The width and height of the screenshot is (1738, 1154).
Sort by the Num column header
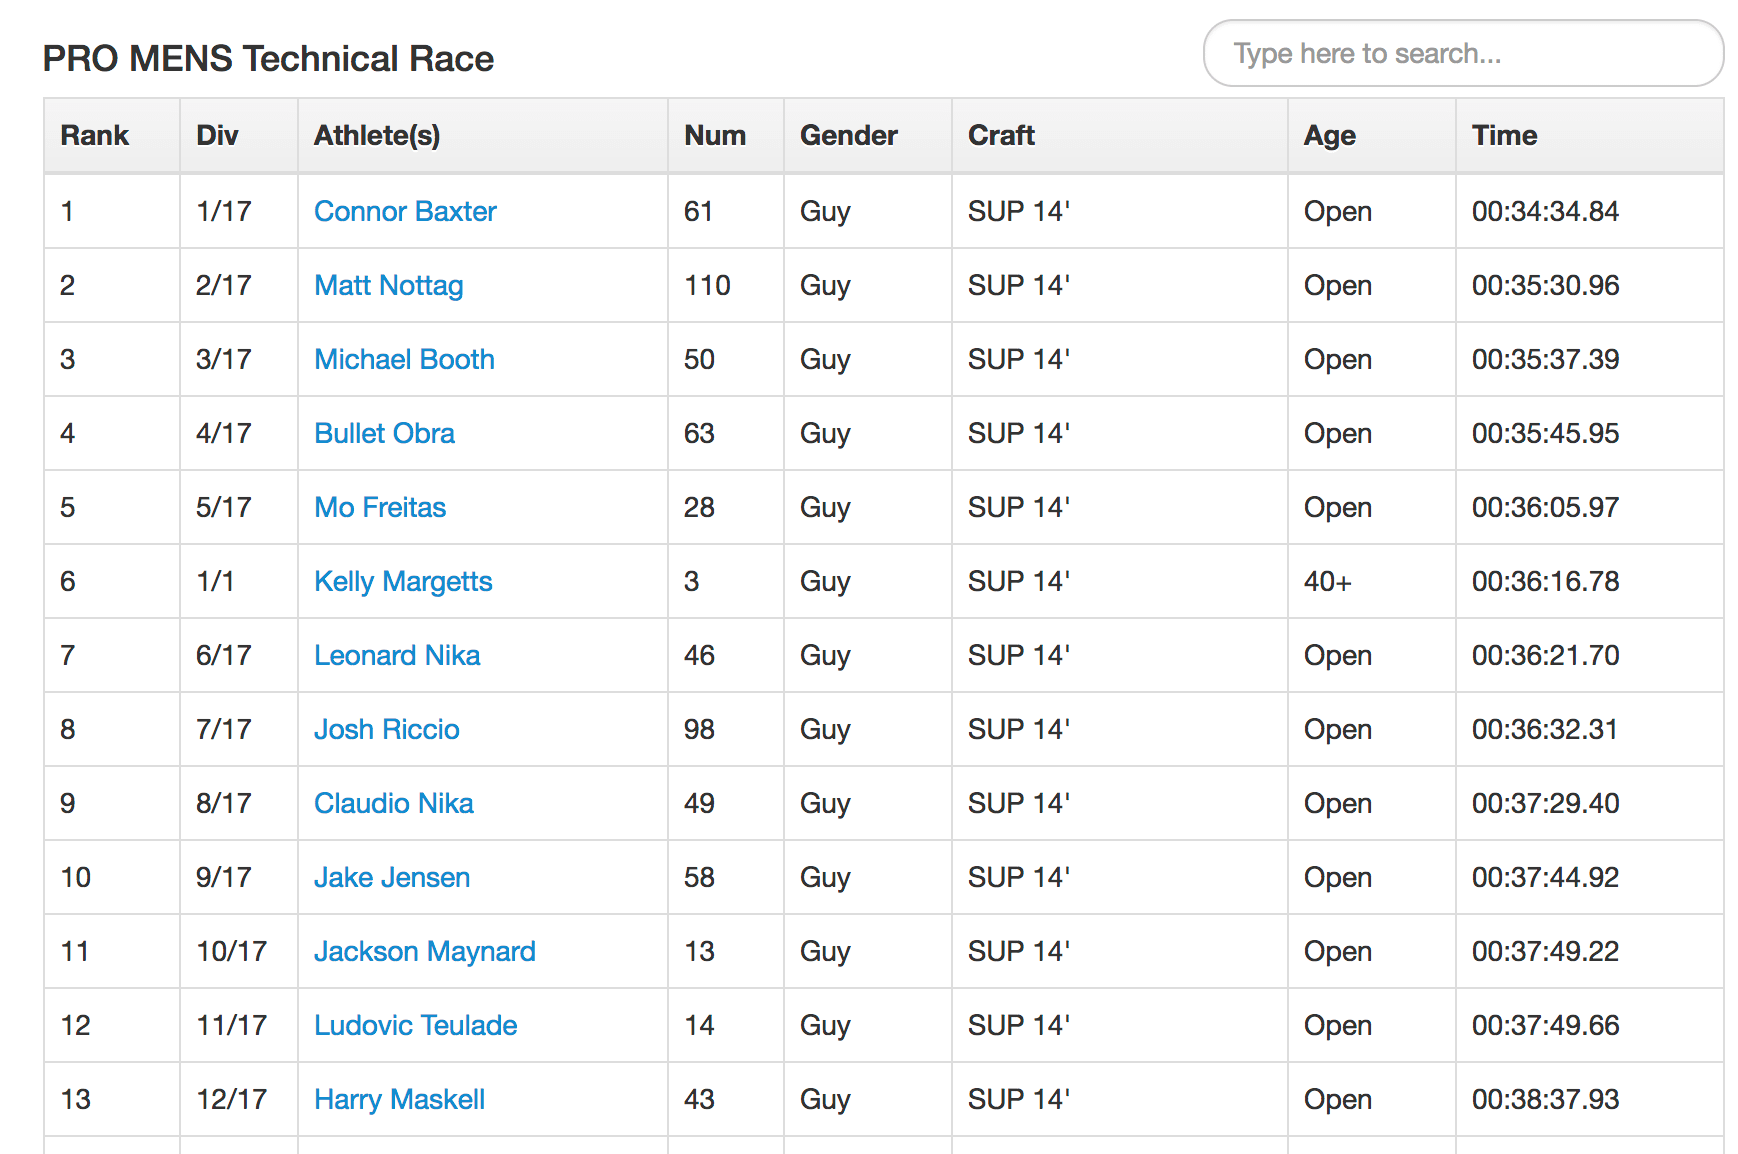[715, 135]
